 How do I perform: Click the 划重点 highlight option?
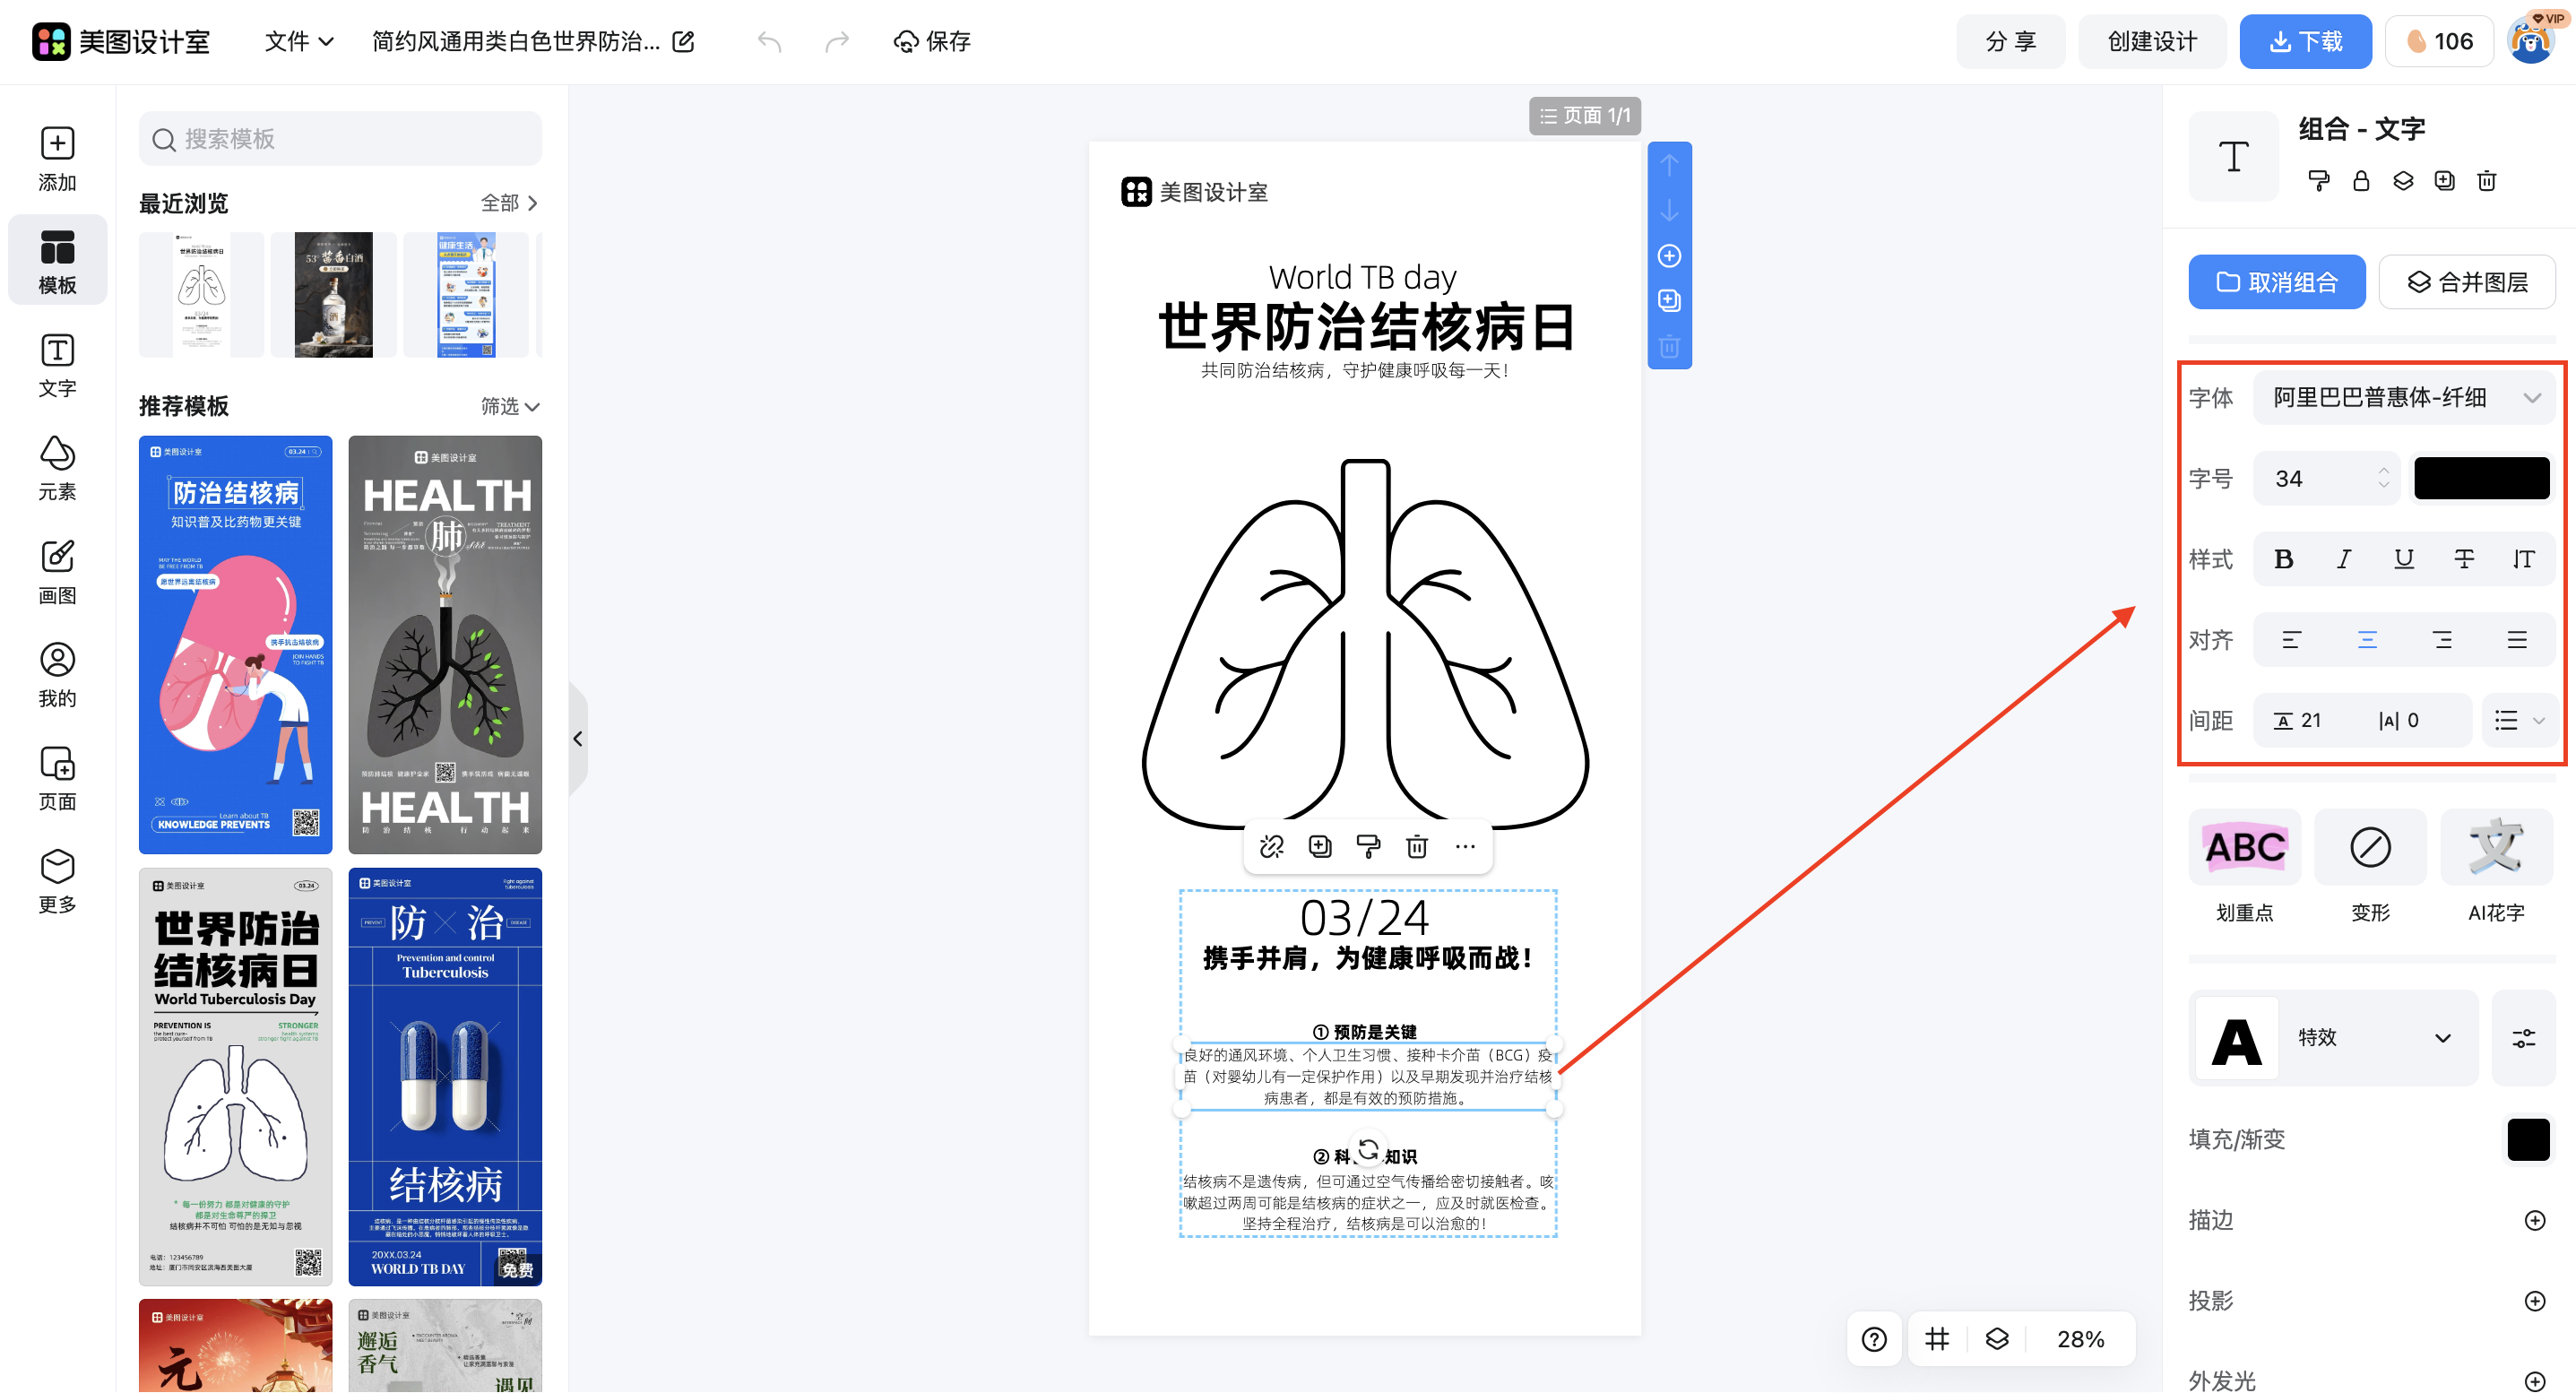pyautogui.click(x=2244, y=848)
